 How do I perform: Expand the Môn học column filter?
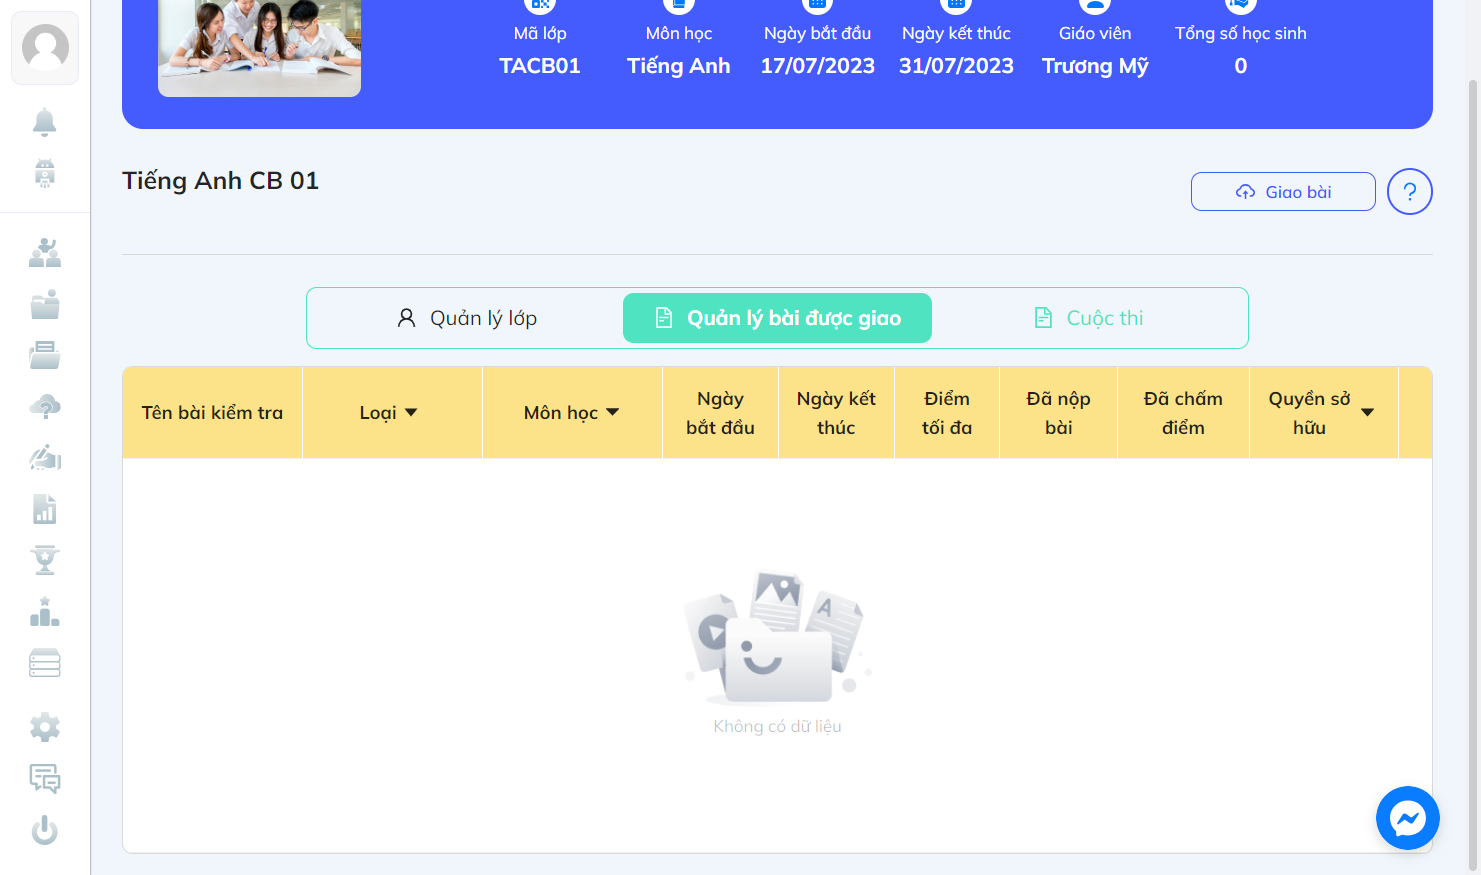[613, 412]
